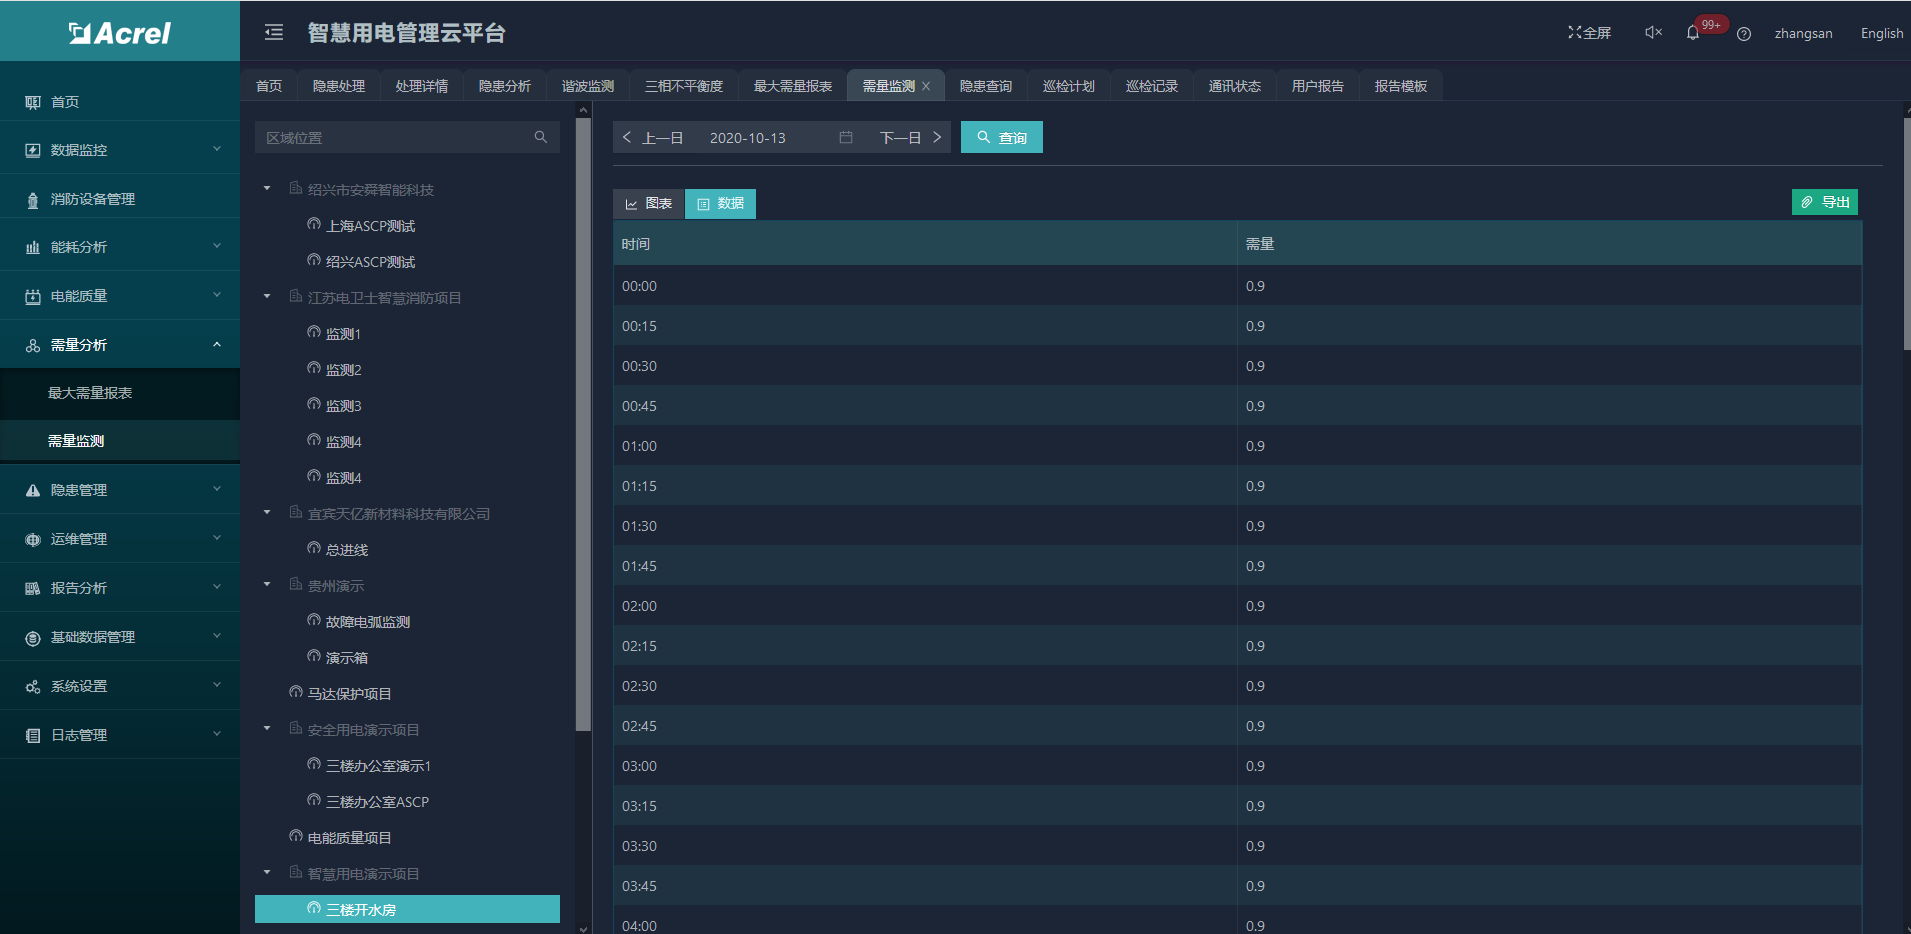Open zhangsan user account menu
Image resolution: width=1911 pixels, height=934 pixels.
point(1803,34)
